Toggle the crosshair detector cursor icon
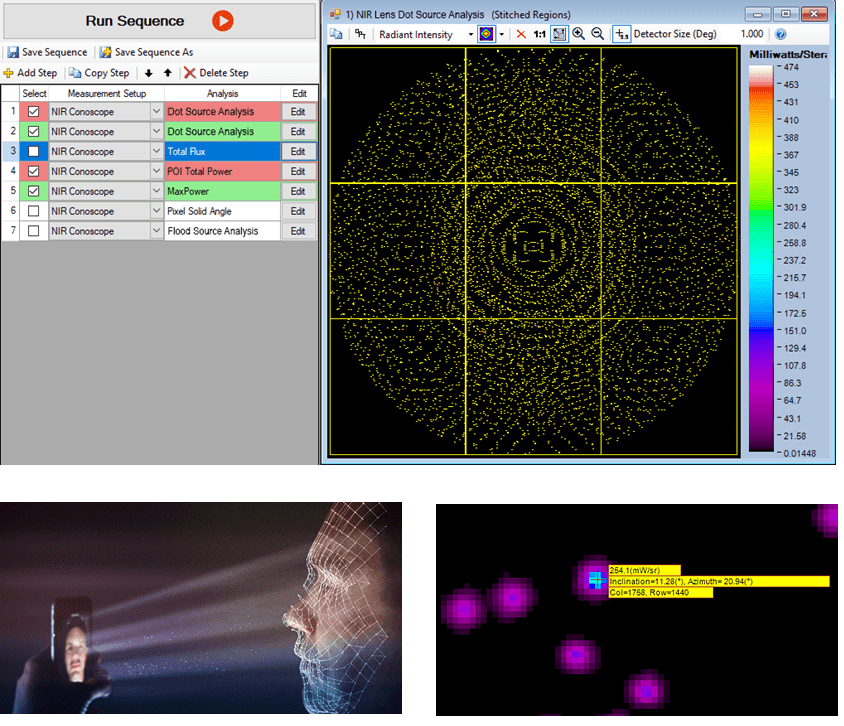 click(x=622, y=34)
